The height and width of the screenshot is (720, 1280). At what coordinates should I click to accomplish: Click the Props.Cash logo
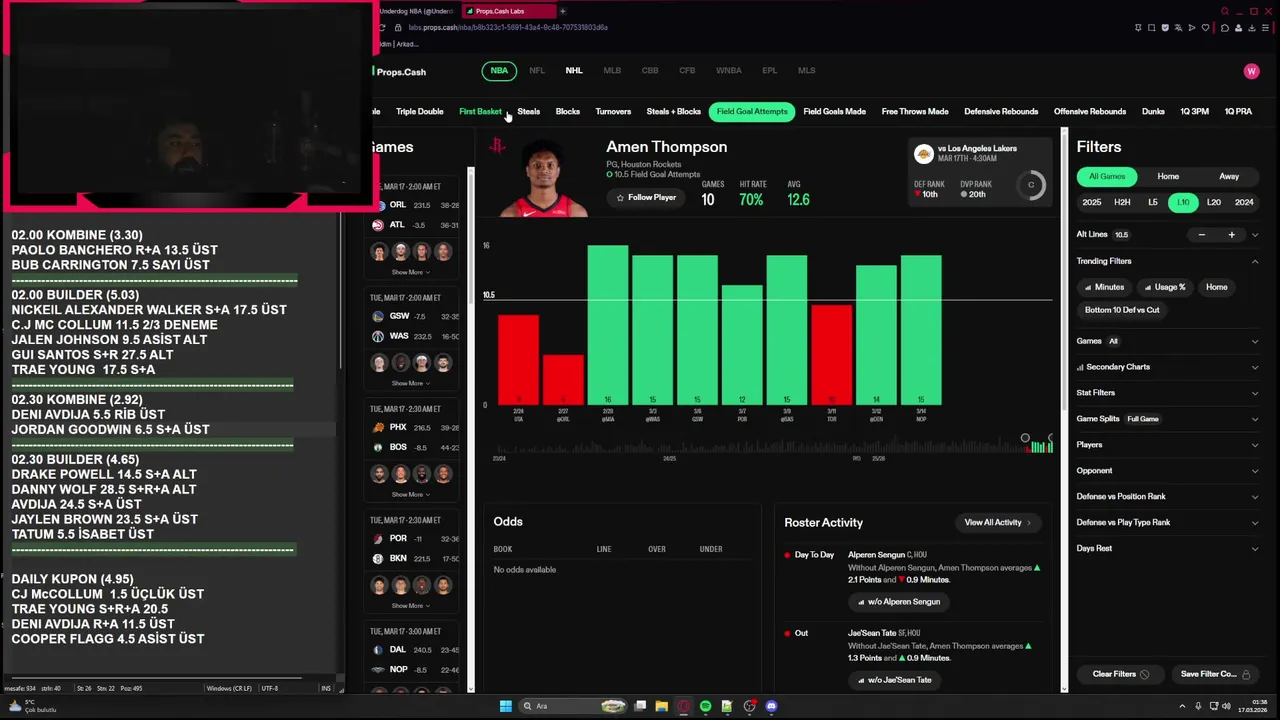(x=399, y=72)
